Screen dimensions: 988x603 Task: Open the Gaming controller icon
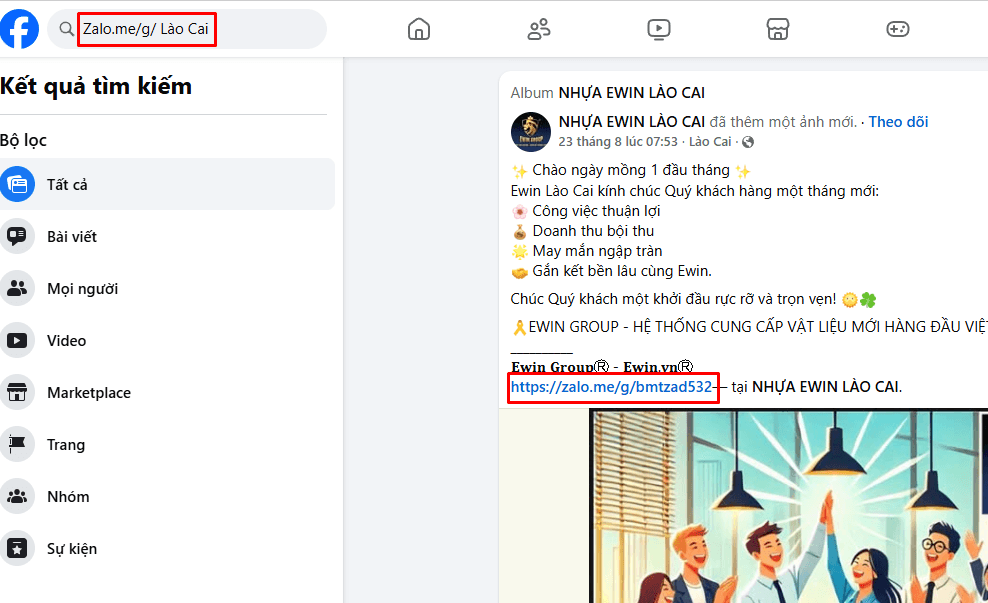[898, 29]
